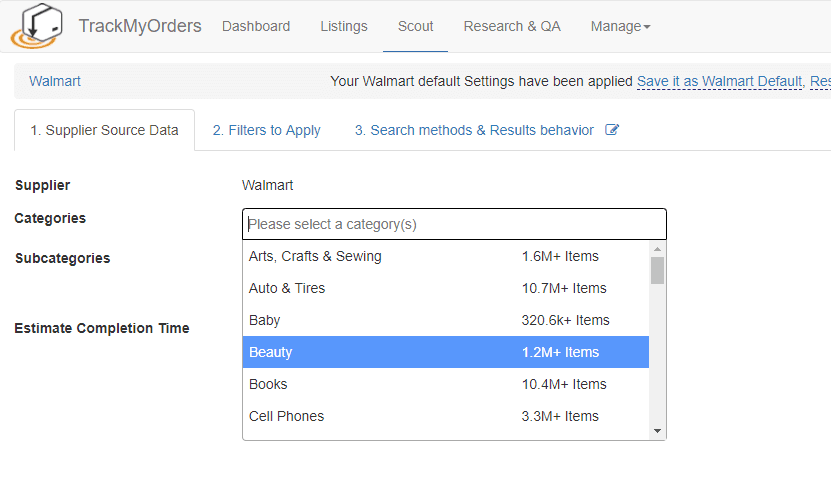
Task: Open the Listings menu item
Action: point(343,26)
